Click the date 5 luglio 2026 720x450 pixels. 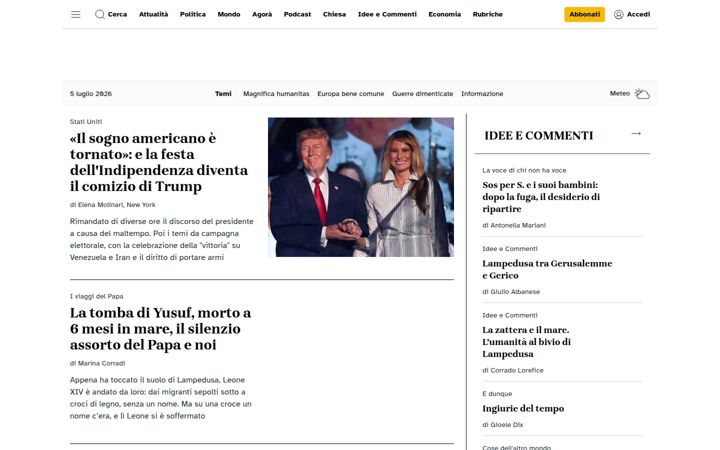tap(91, 94)
